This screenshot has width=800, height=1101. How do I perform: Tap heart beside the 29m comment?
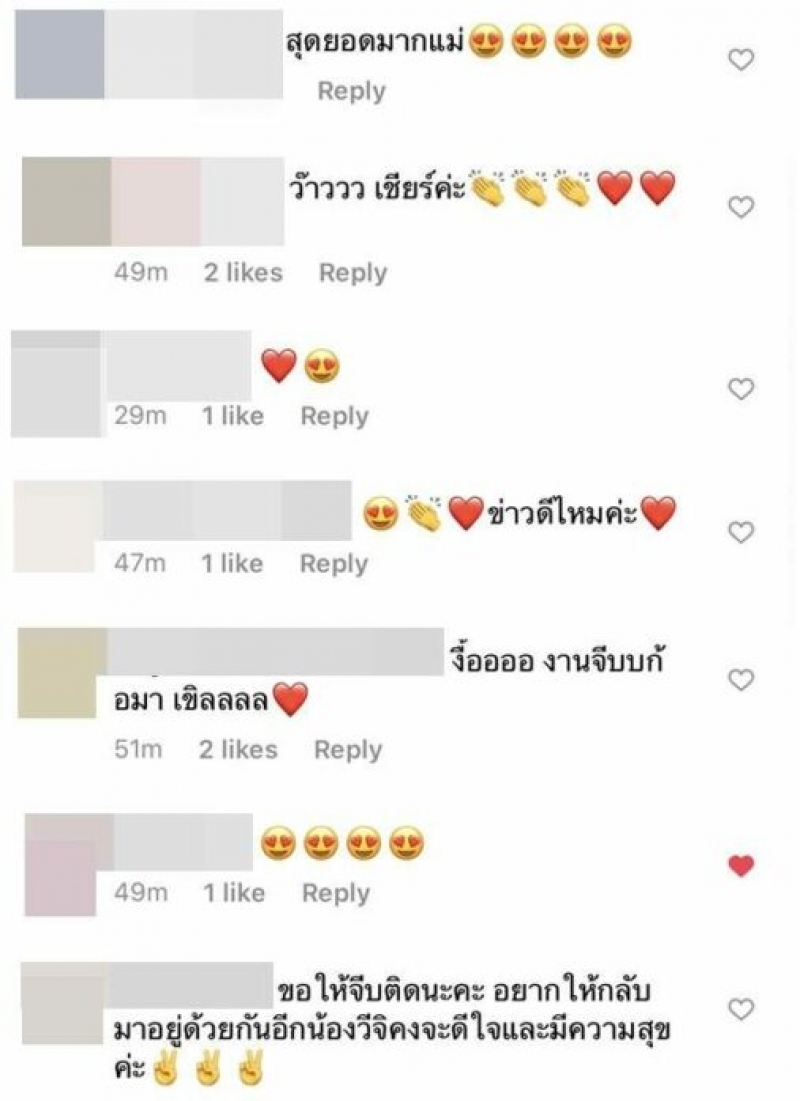point(740,388)
